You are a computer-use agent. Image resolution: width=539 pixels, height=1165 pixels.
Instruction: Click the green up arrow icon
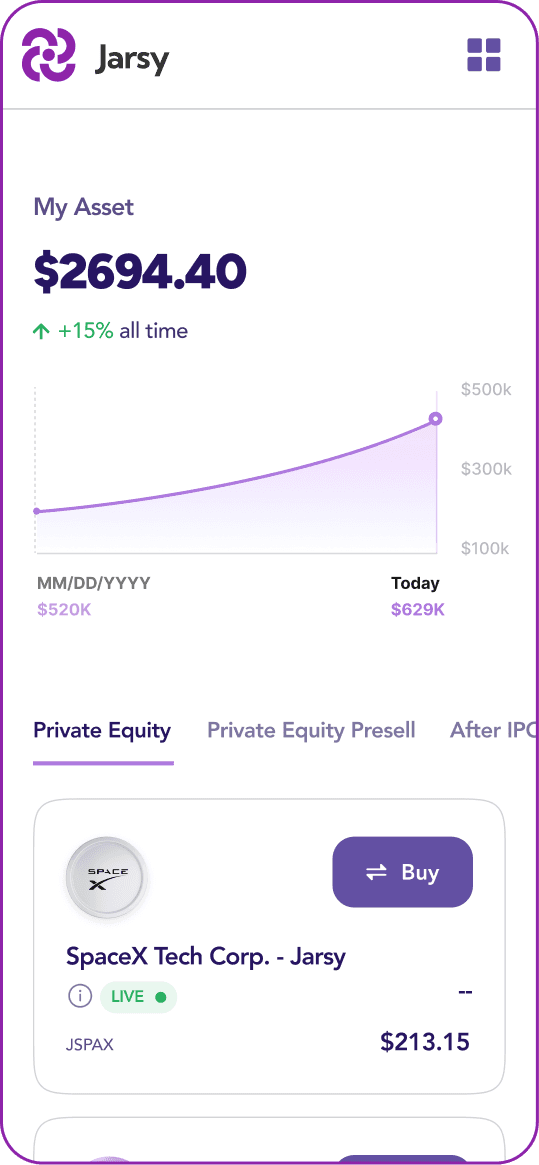point(42,331)
